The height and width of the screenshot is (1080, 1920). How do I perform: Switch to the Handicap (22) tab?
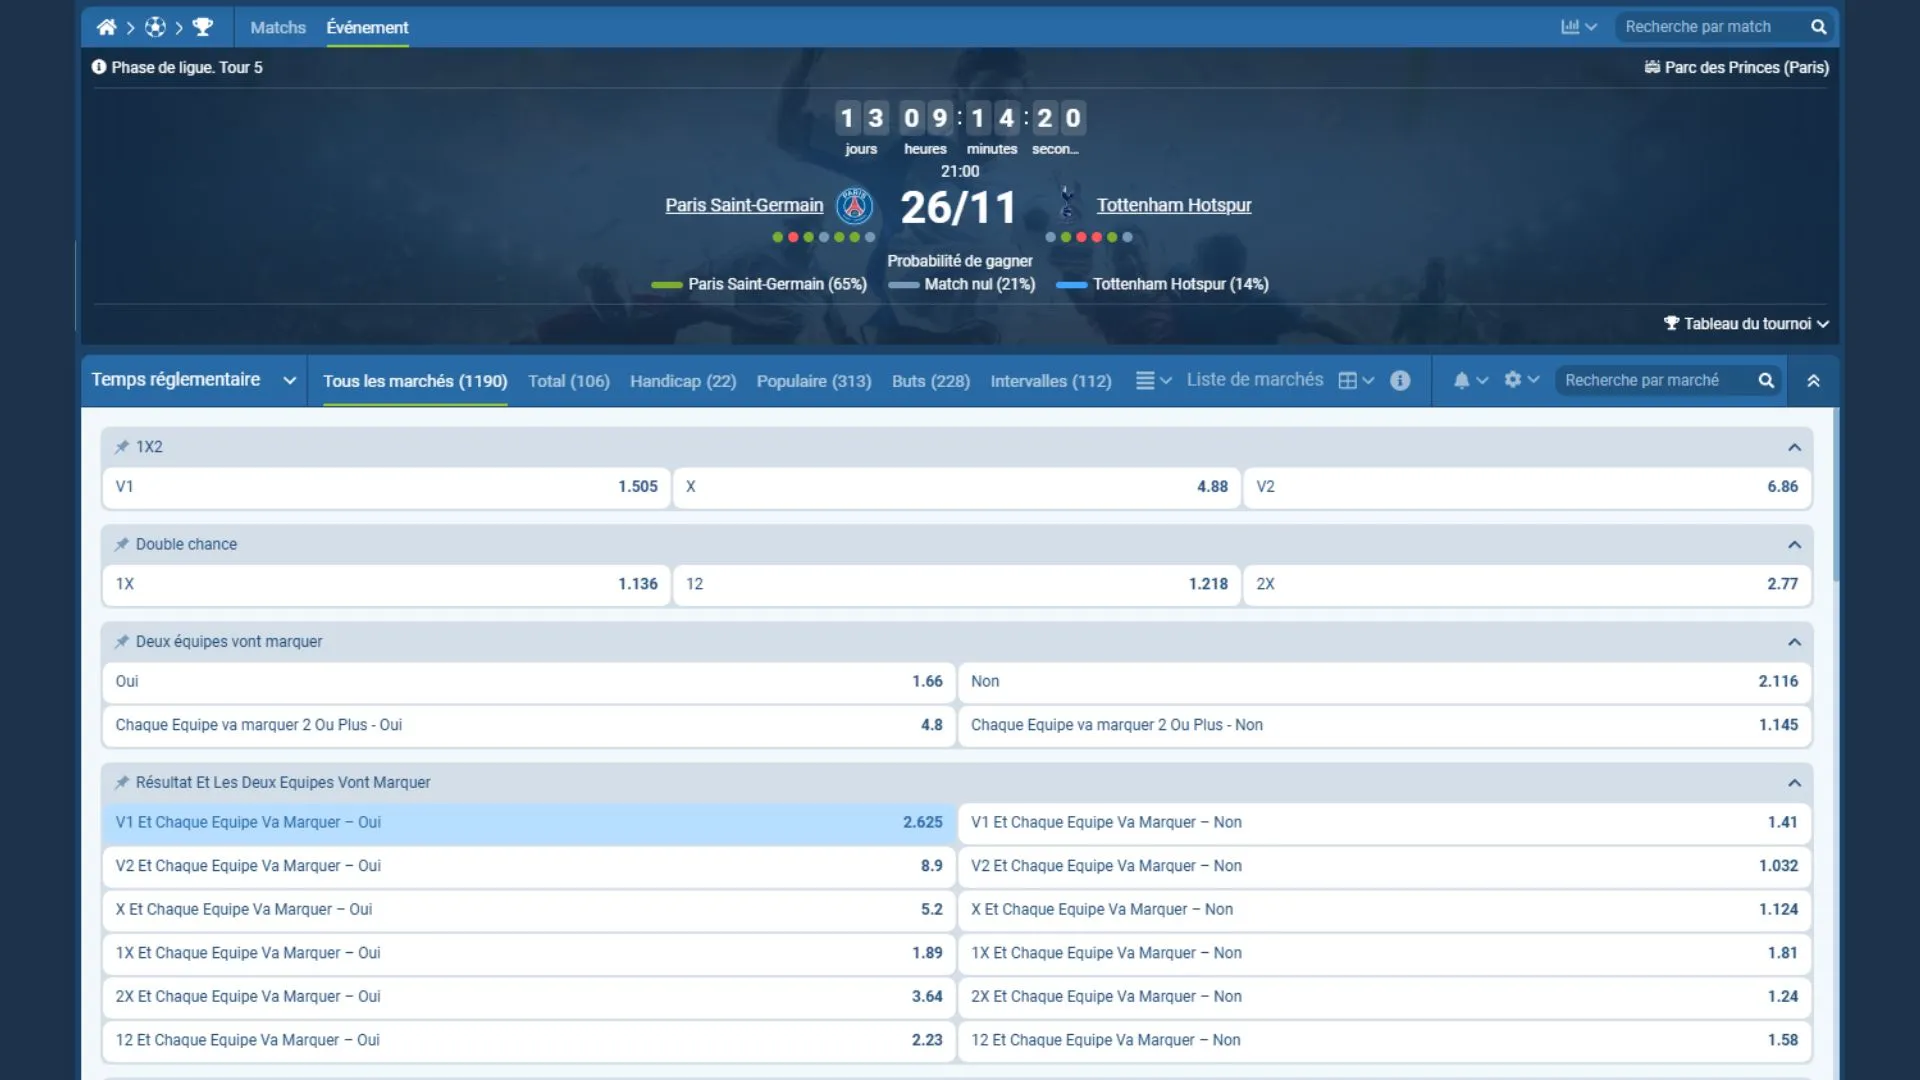pyautogui.click(x=682, y=381)
